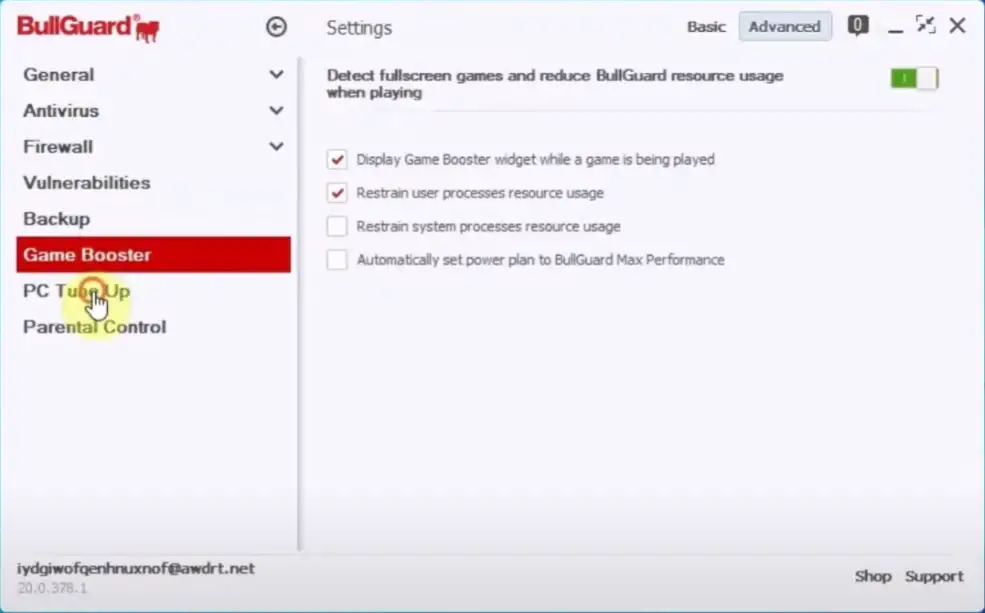Close the BullGuard settings window
The height and width of the screenshot is (613, 985).
(958, 26)
